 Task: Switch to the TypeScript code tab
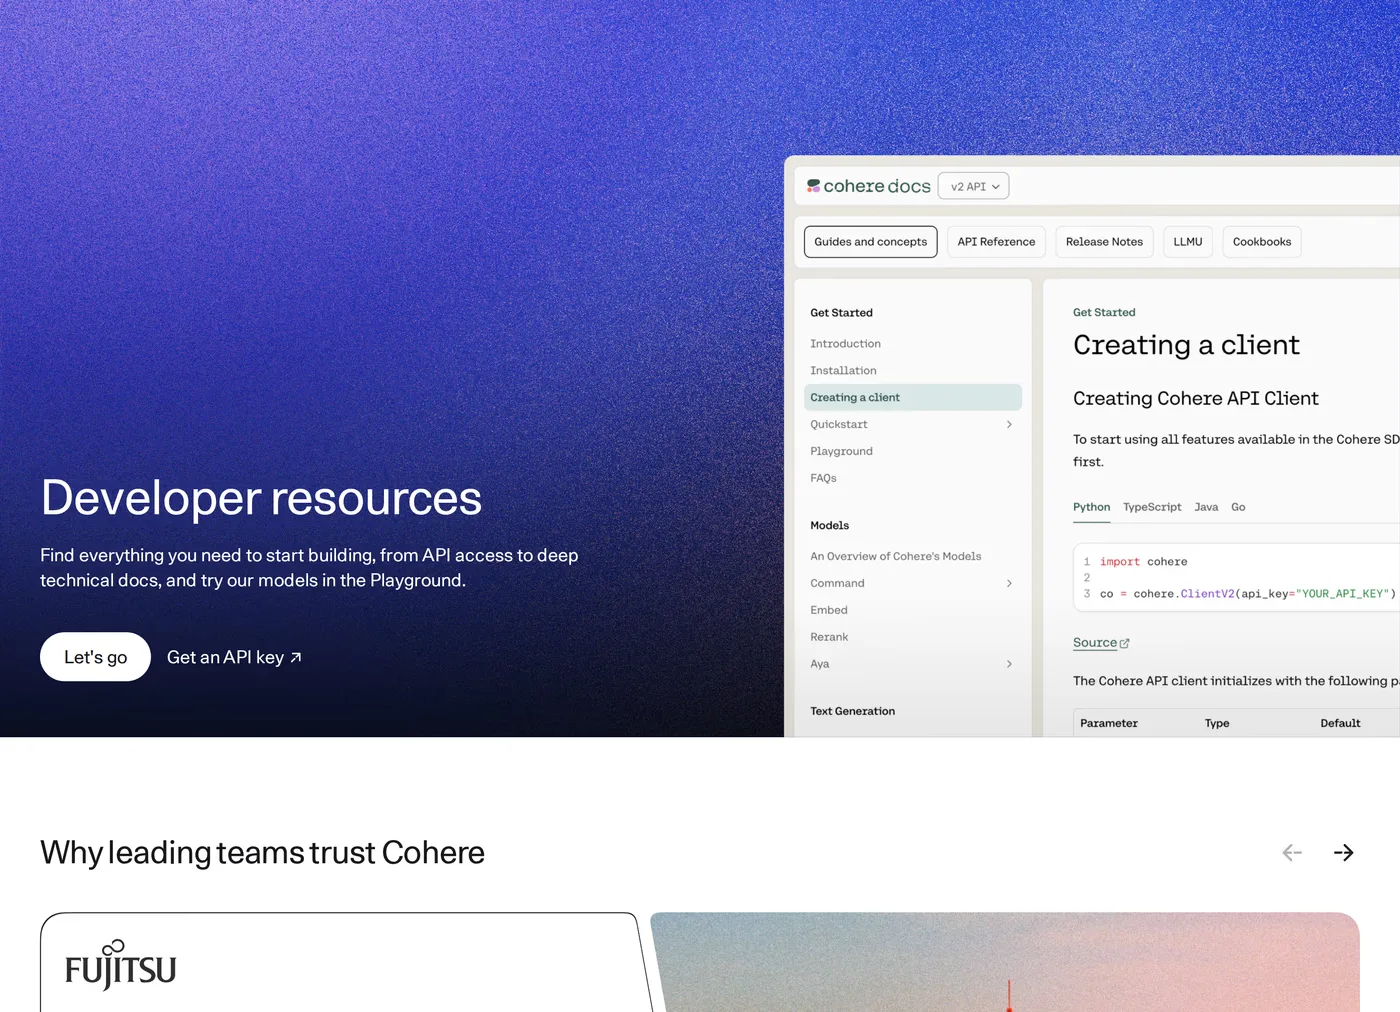coord(1152,508)
